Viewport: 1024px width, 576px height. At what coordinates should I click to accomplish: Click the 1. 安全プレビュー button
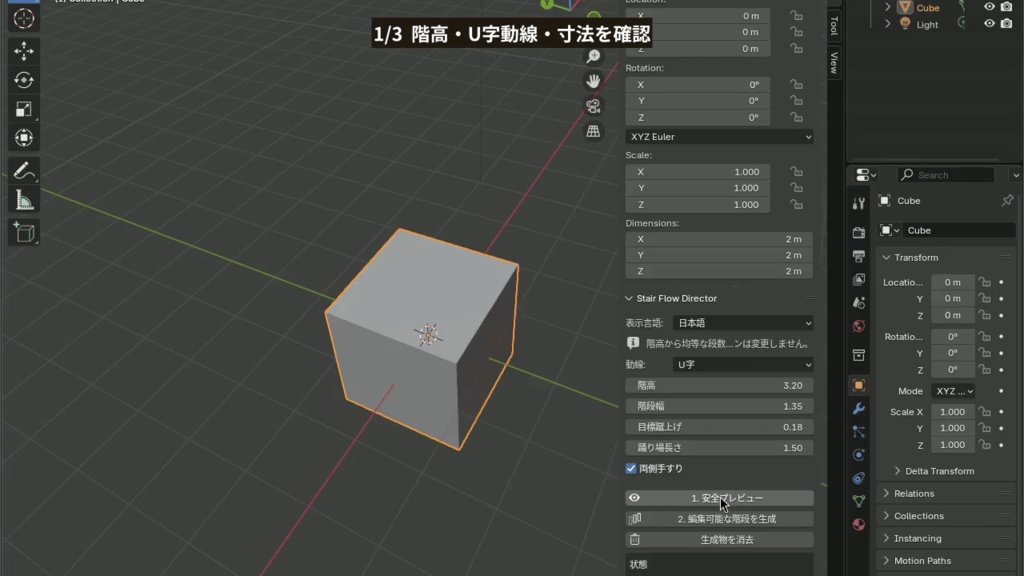(x=719, y=498)
